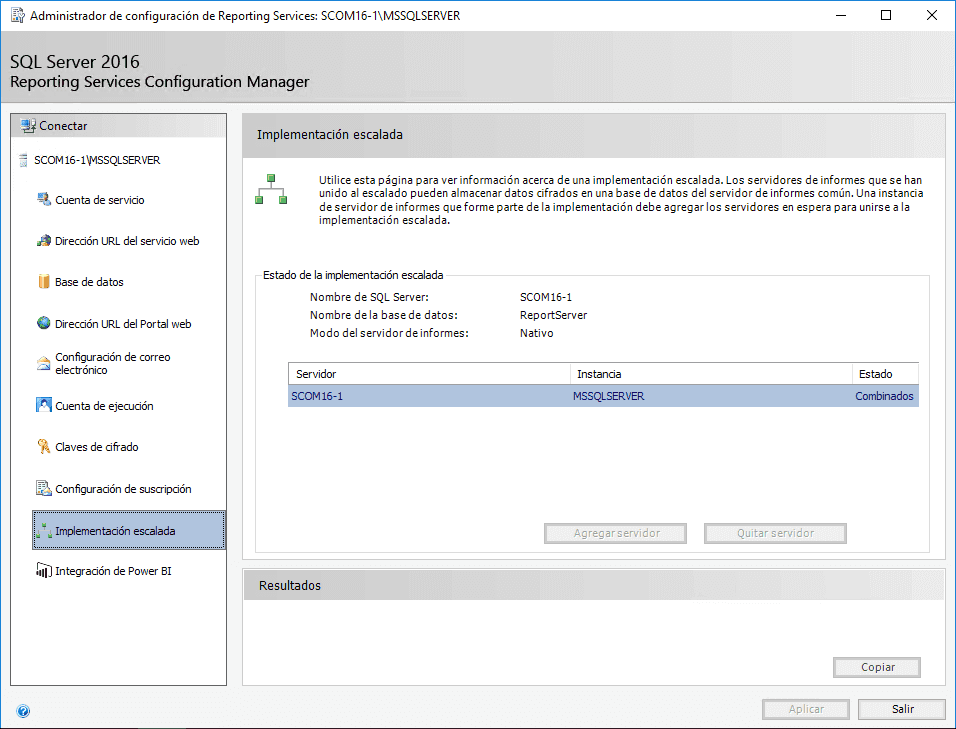This screenshot has height=729, width=956.
Task: Click the Dirección URL del servicio web icon
Action: click(x=43, y=241)
